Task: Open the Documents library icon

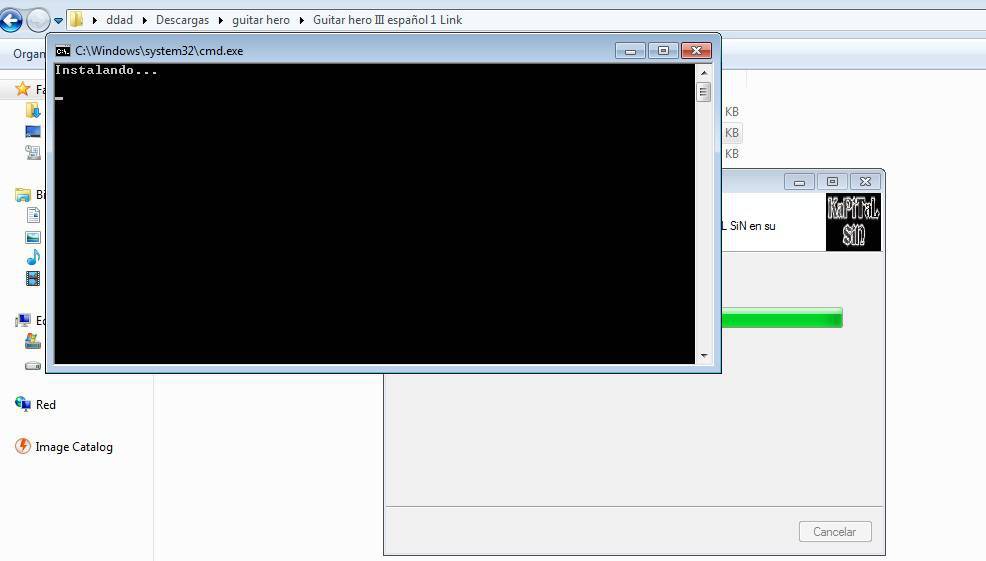Action: pyautogui.click(x=33, y=216)
